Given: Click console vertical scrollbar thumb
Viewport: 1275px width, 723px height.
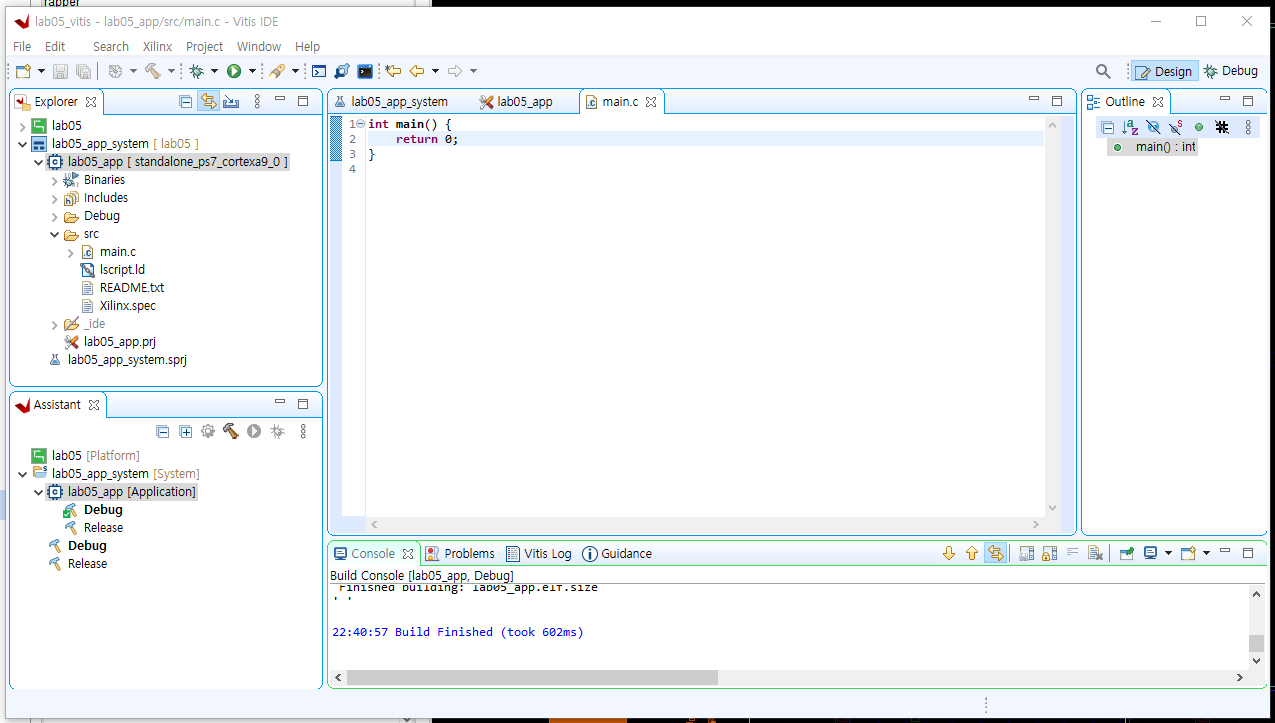Looking at the screenshot, I should click(1256, 644).
